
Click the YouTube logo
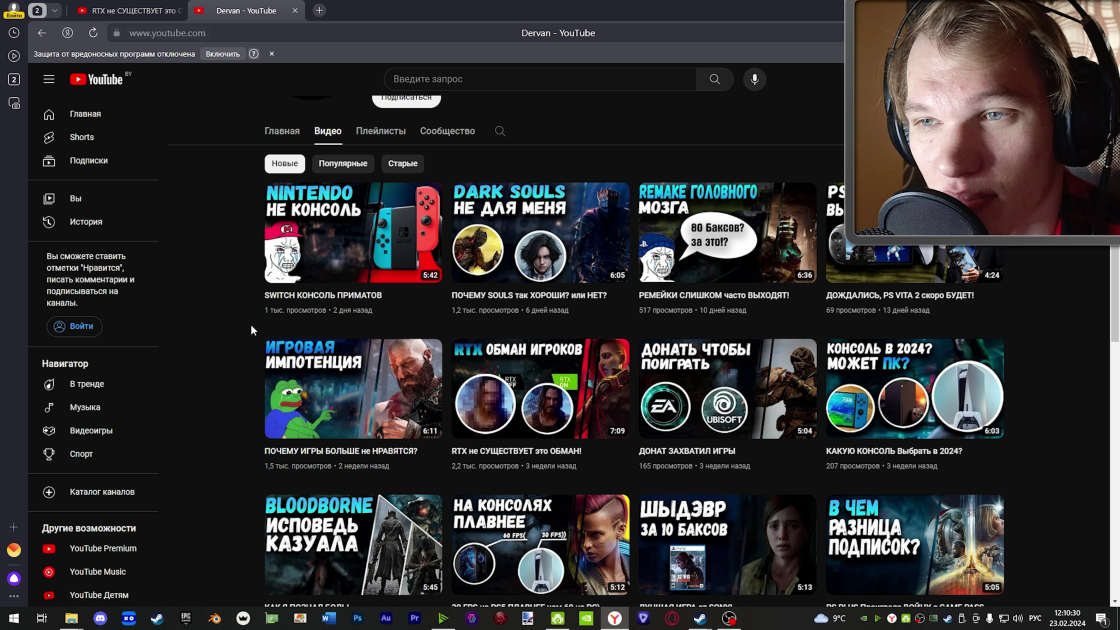[96, 79]
